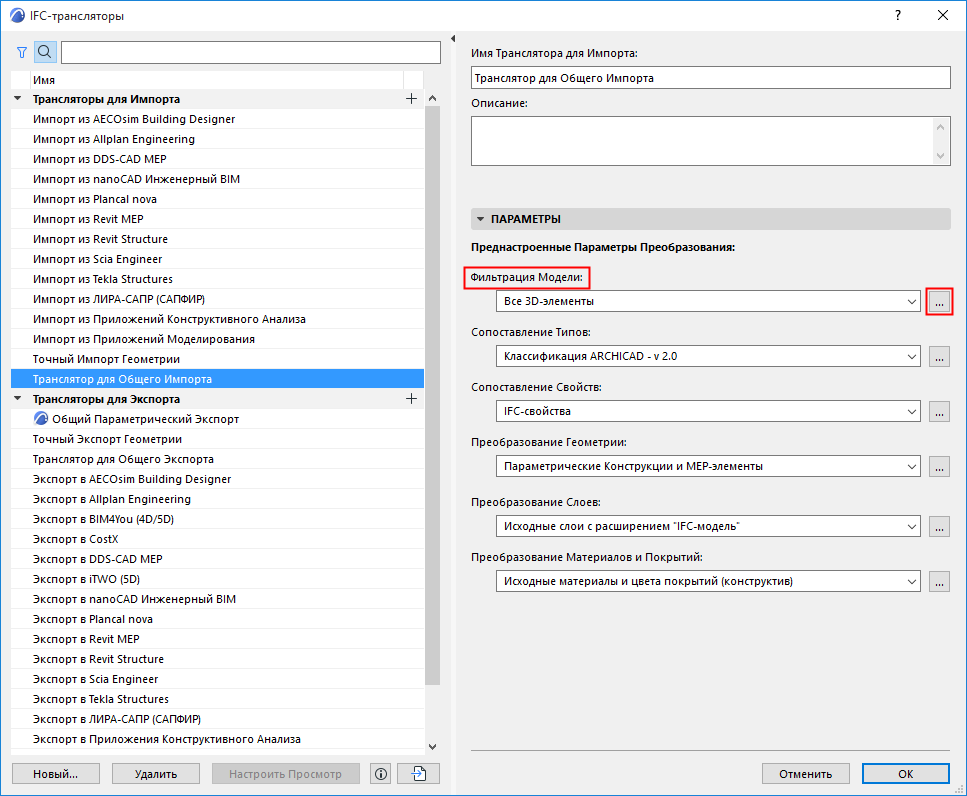Click the translator search input field
The image size is (967, 796).
(x=251, y=52)
